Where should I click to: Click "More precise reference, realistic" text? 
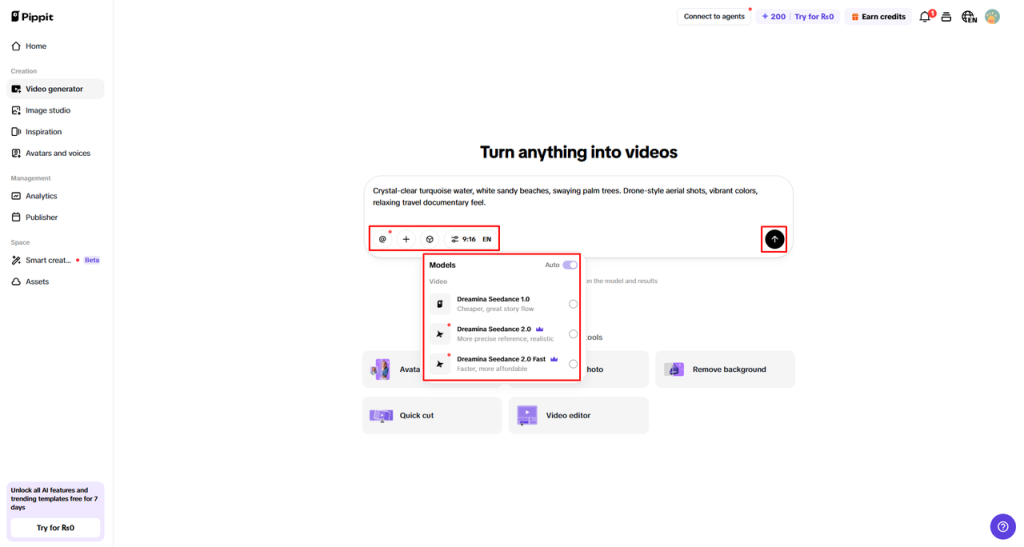point(505,339)
